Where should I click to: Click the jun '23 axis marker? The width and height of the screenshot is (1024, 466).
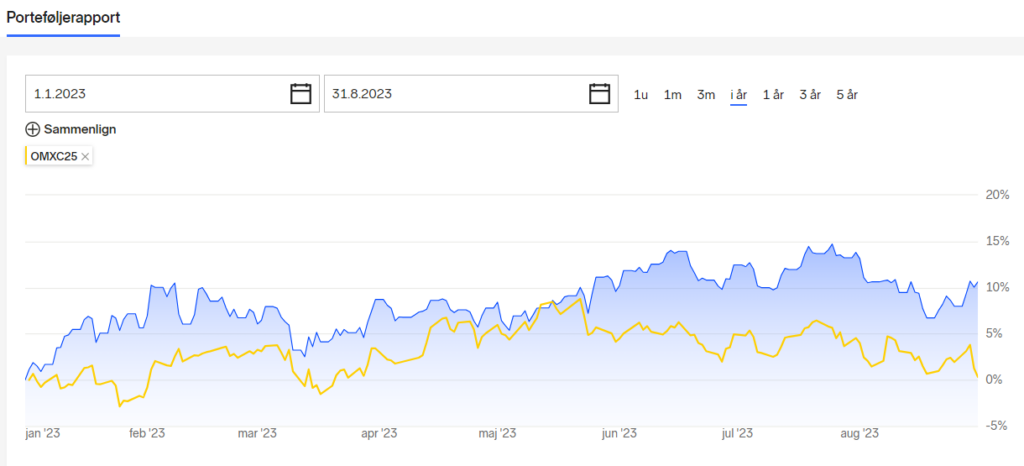pos(619,433)
